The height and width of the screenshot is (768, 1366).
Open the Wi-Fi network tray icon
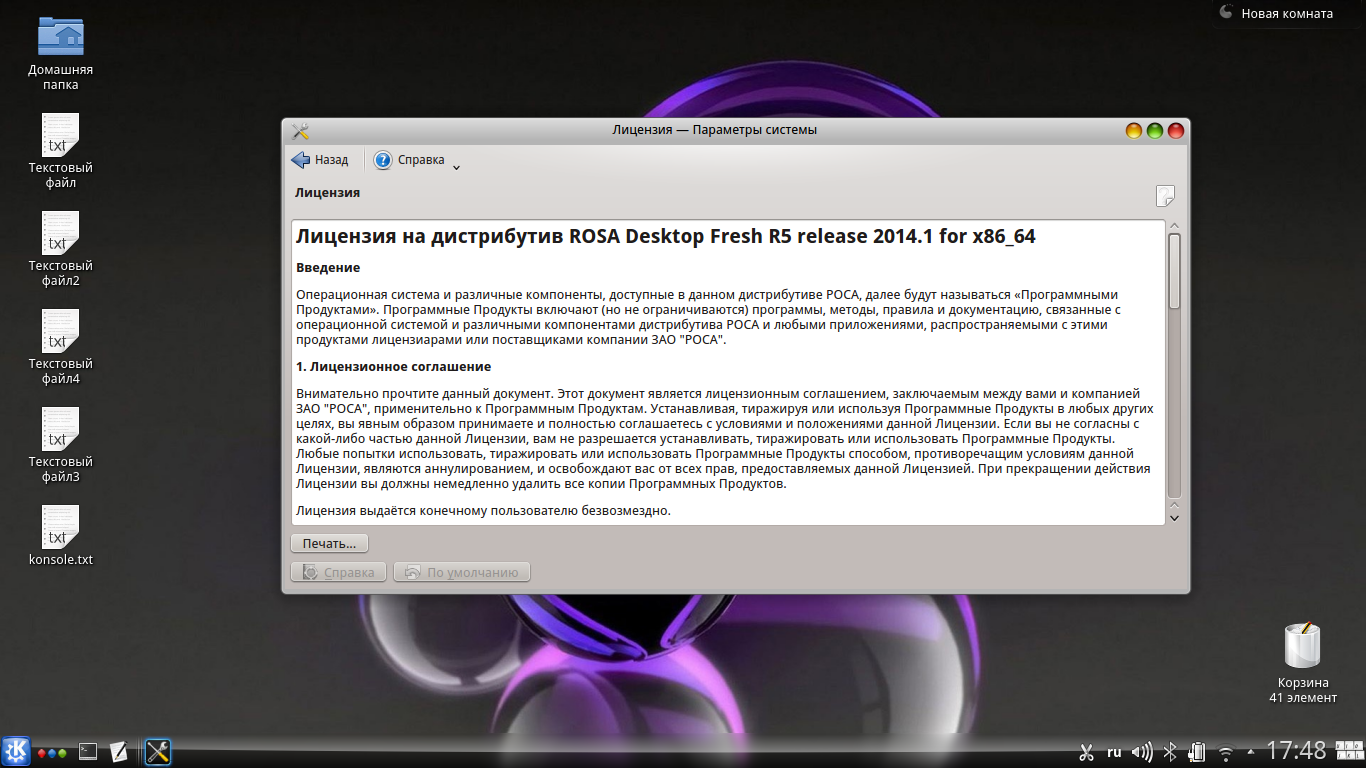point(1225,752)
